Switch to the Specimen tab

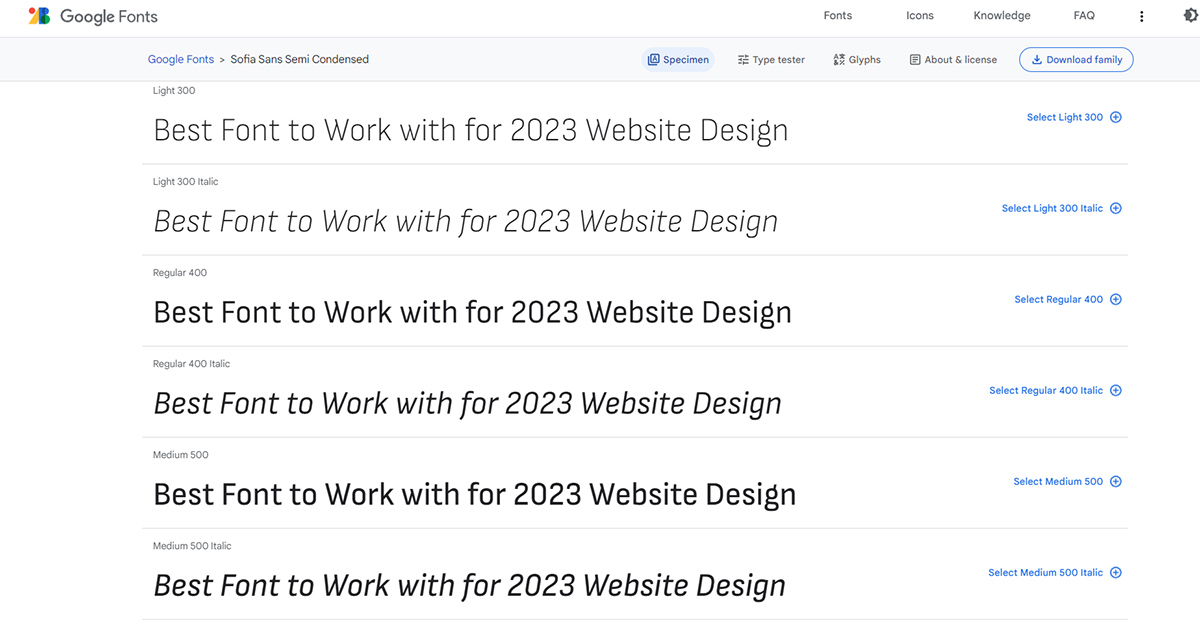pos(678,60)
